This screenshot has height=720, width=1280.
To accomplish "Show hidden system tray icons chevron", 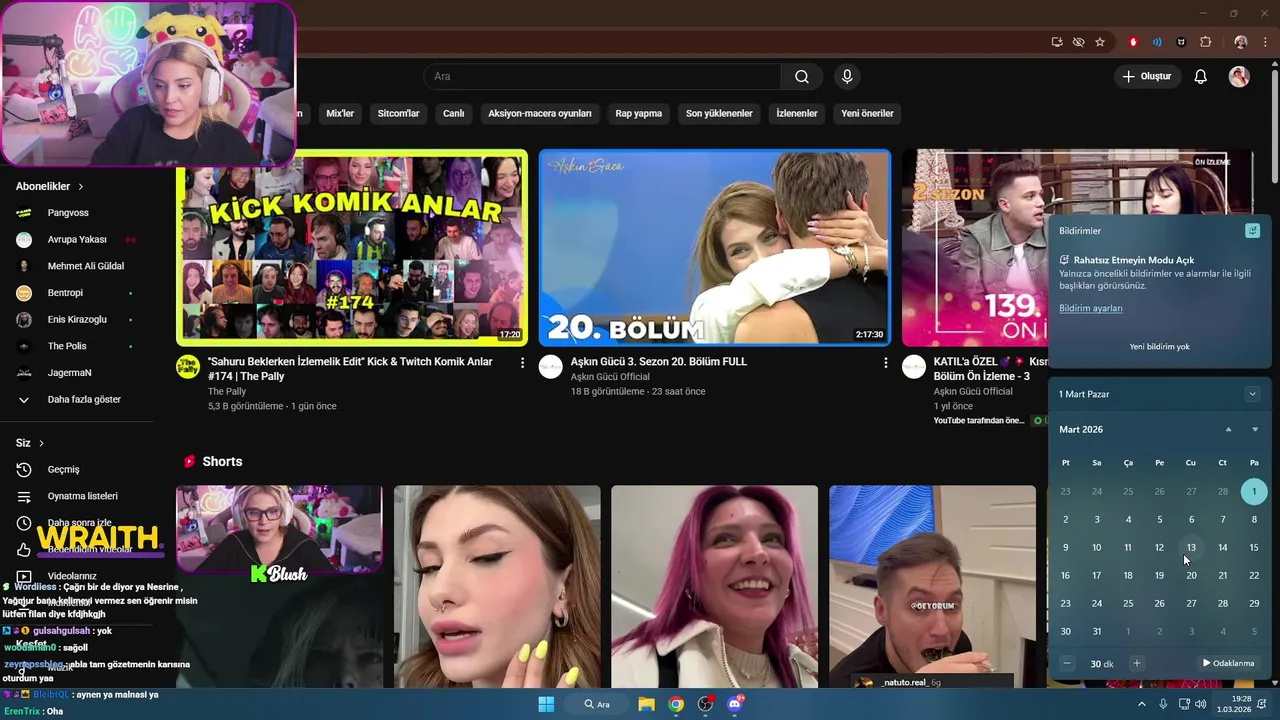I will click(1142, 704).
